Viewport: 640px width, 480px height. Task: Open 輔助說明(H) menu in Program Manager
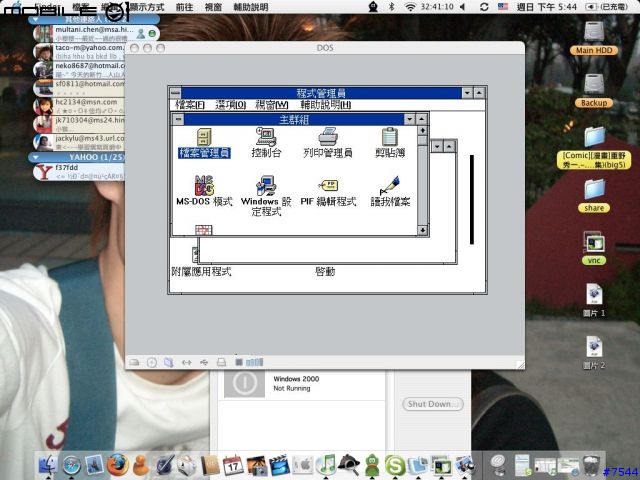tap(325, 105)
